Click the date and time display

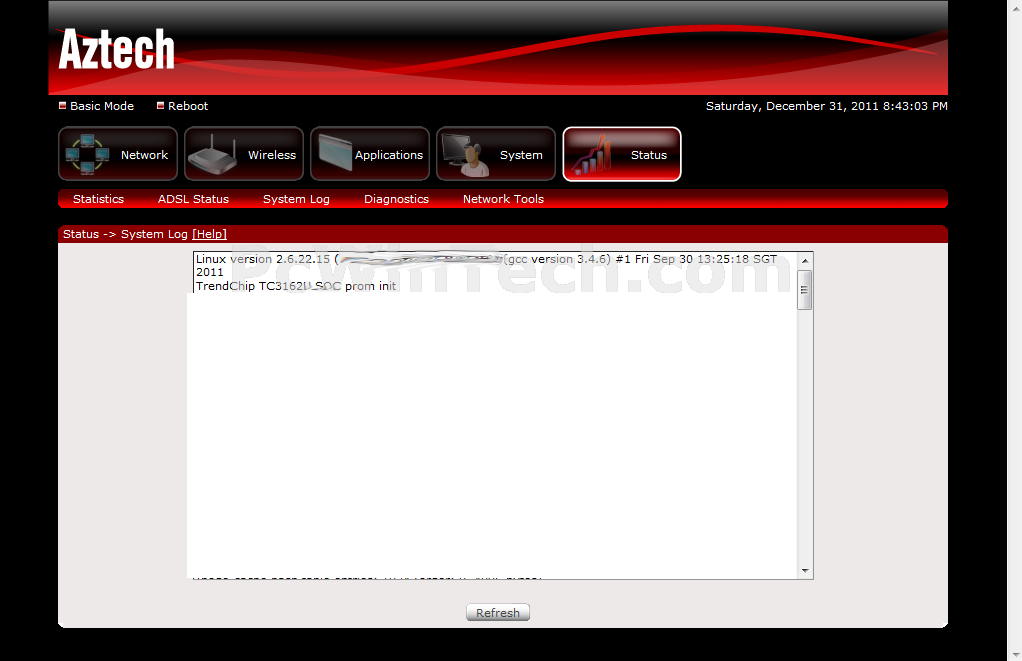pos(826,106)
